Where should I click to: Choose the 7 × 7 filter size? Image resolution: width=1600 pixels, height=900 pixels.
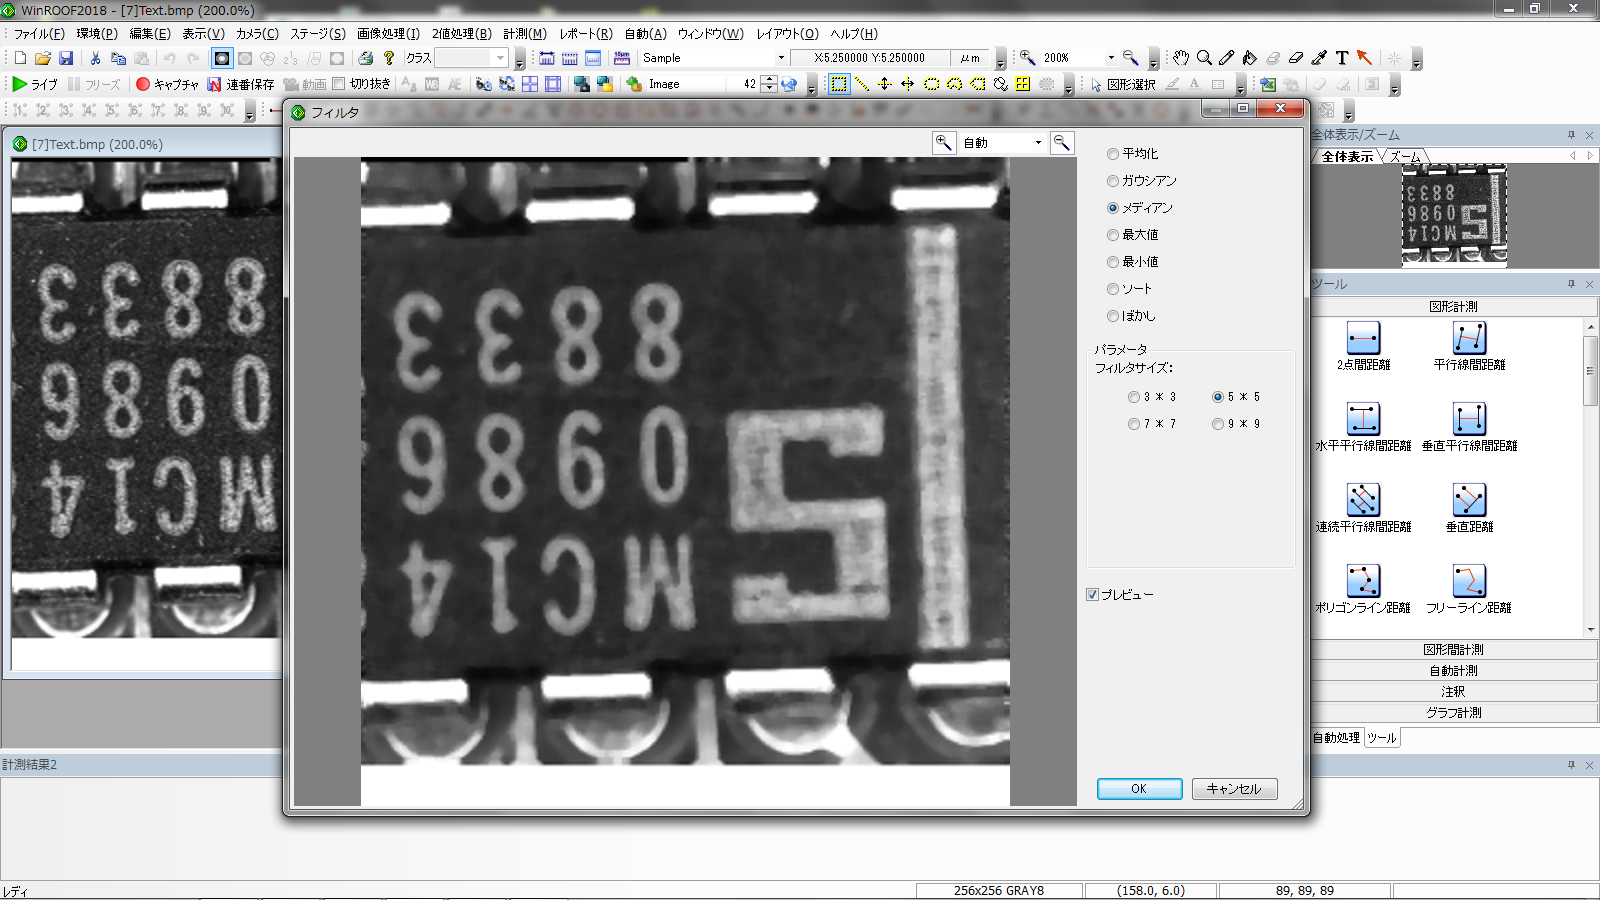point(1134,424)
